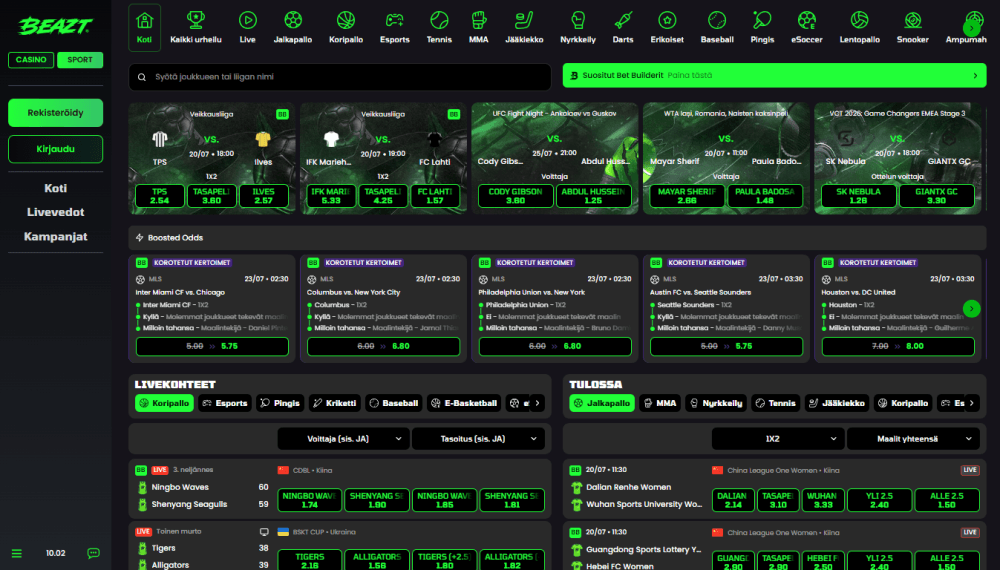Open Kampanjat in sidebar menu

tap(55, 237)
